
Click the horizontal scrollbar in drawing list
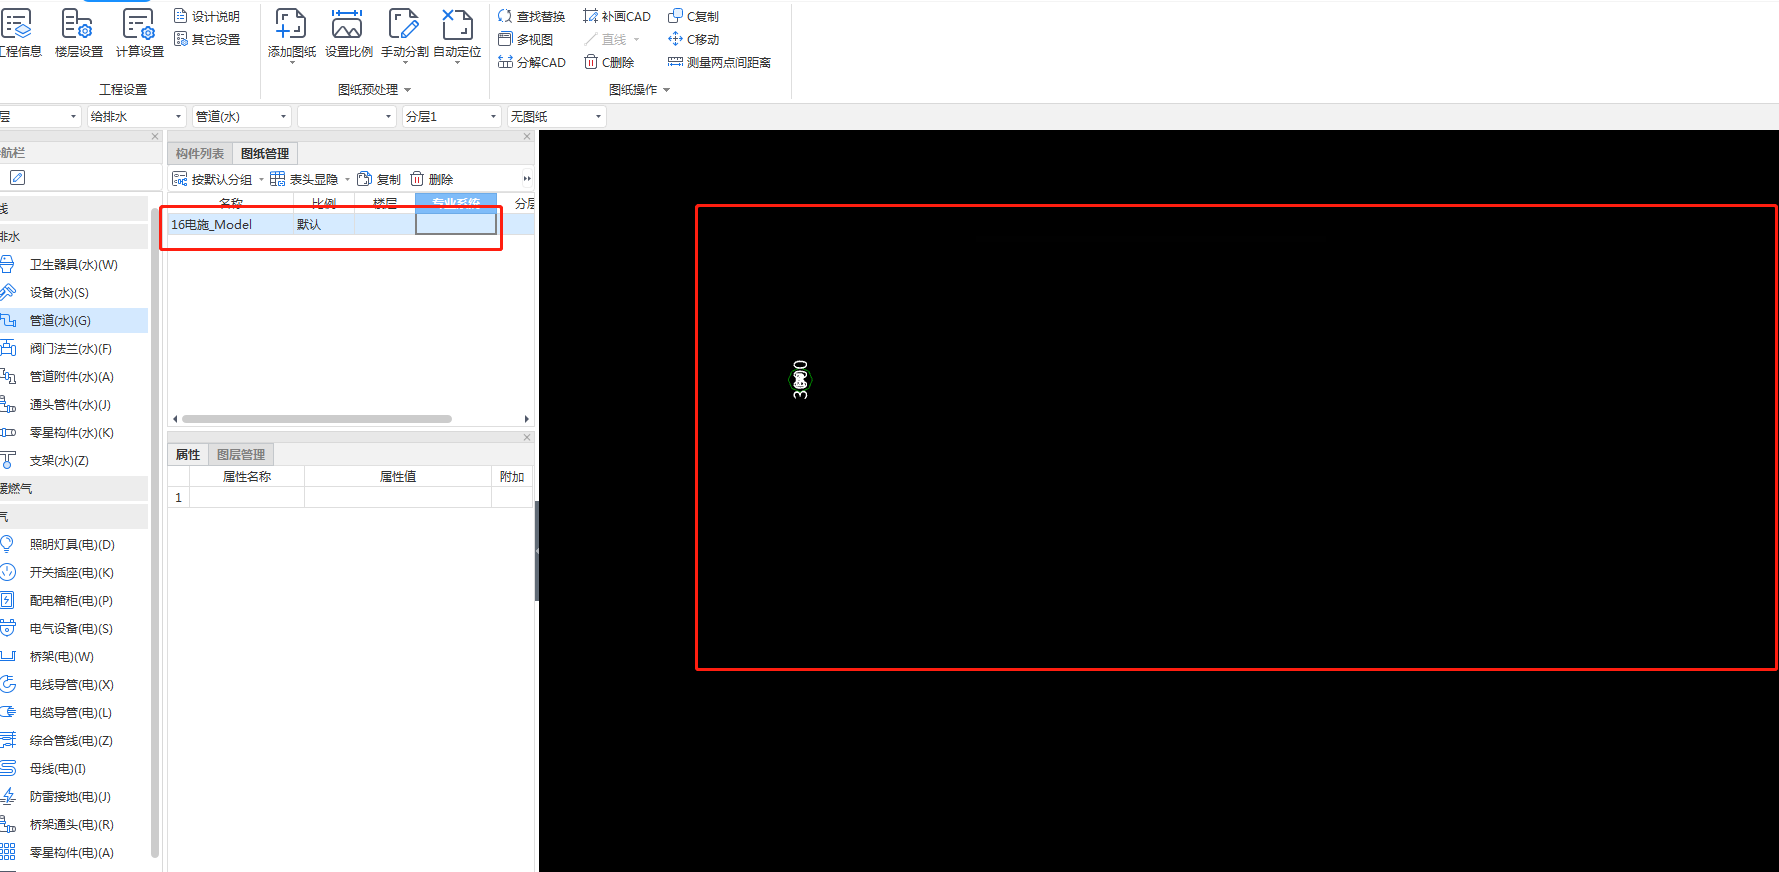pyautogui.click(x=317, y=419)
